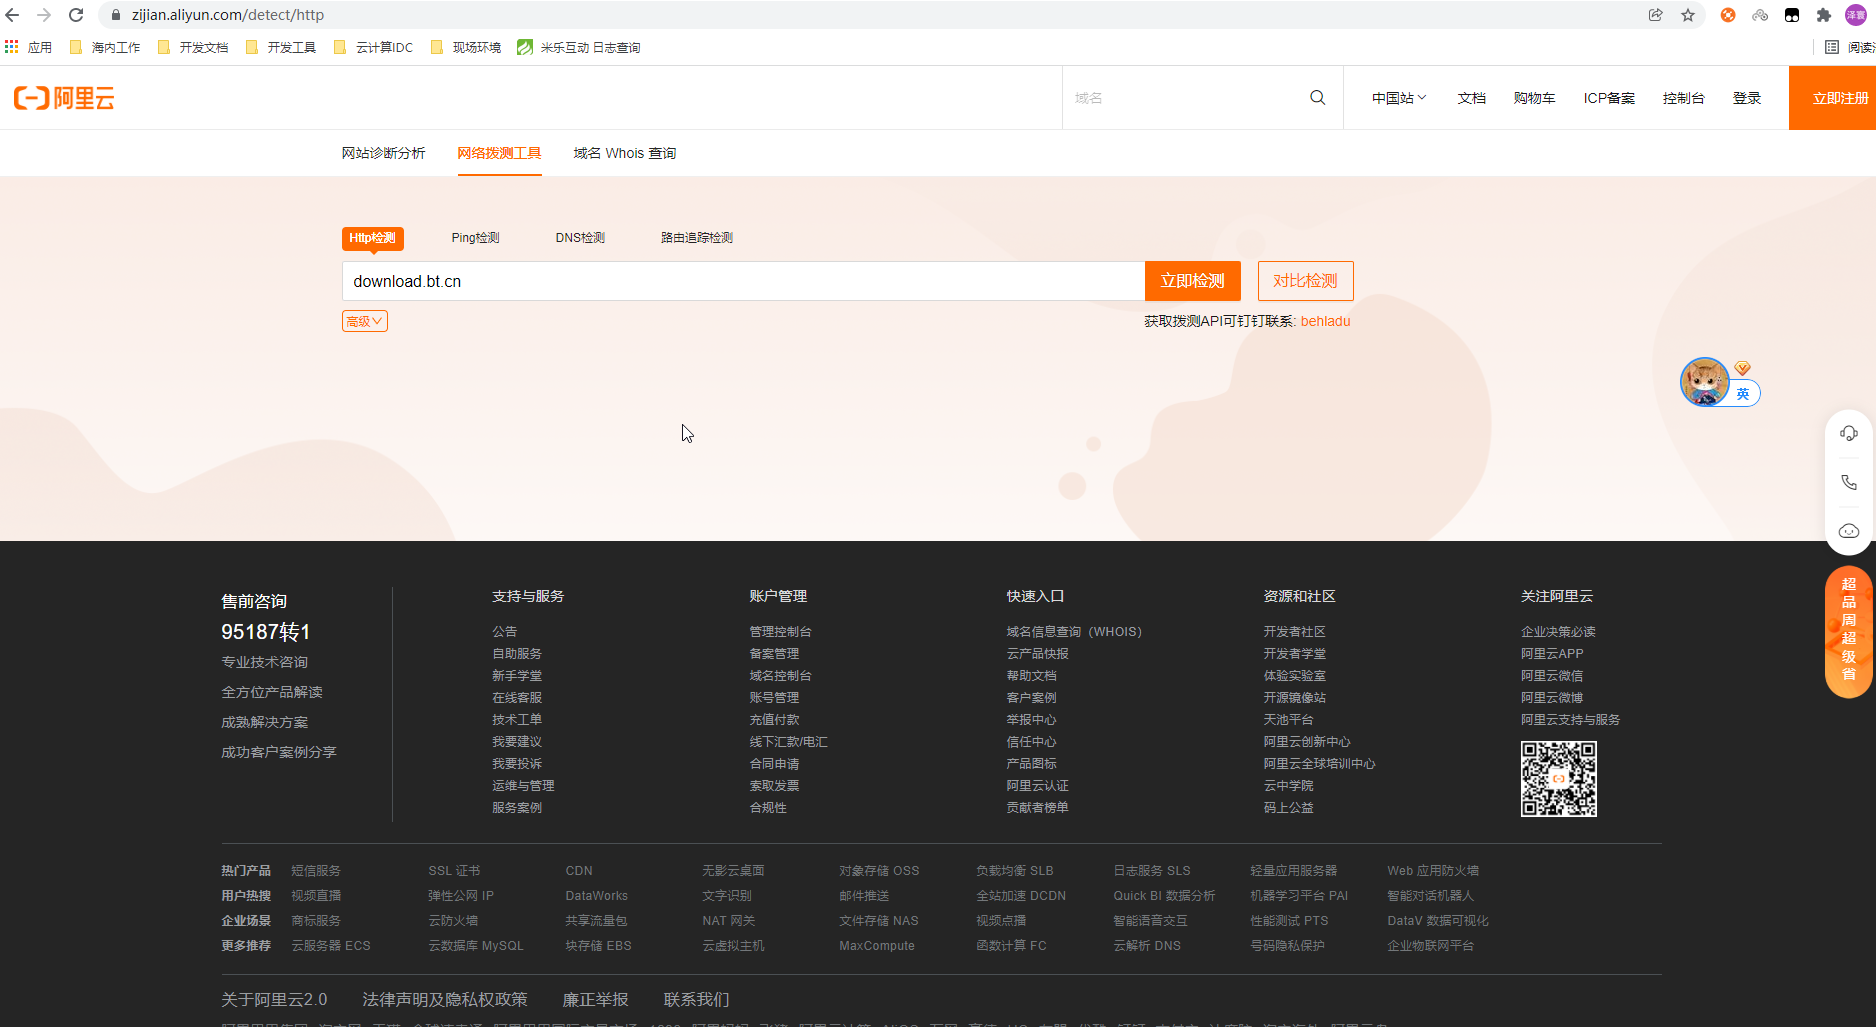This screenshot has width=1876, height=1027.
Task: Switch to 网站诊断分析 tab
Action: (384, 153)
